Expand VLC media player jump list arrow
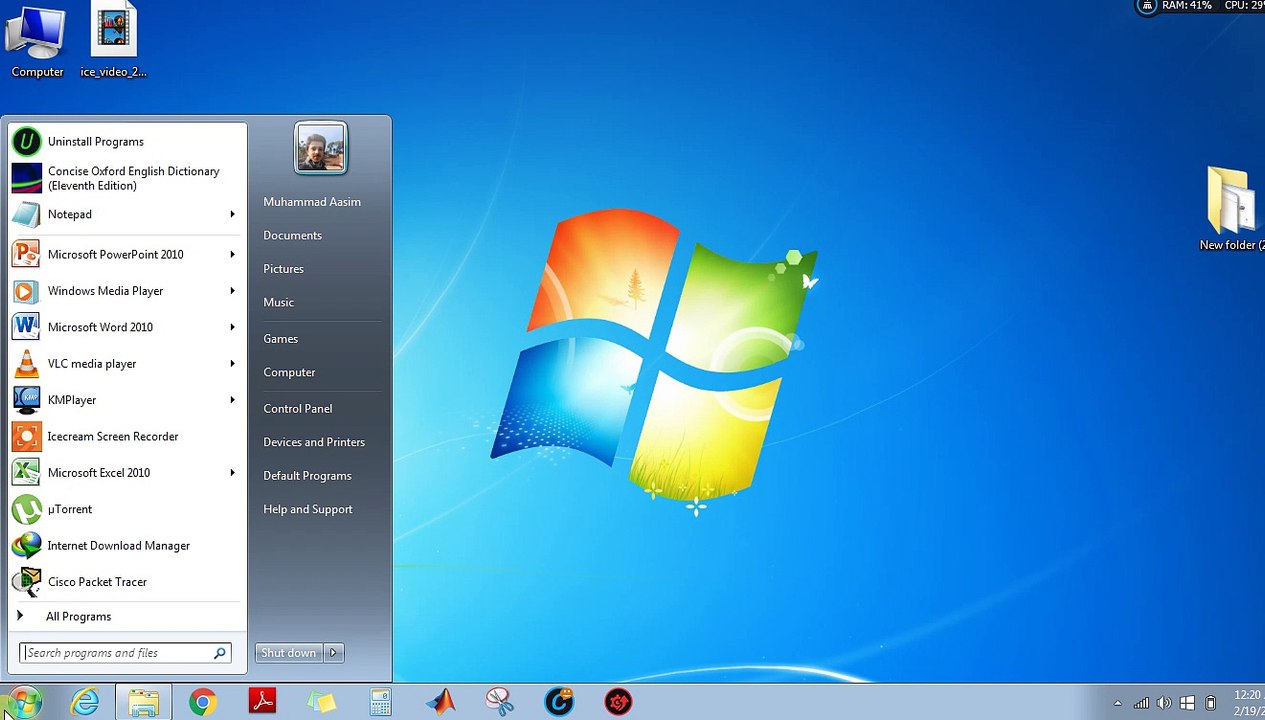This screenshot has width=1265, height=720. [233, 364]
